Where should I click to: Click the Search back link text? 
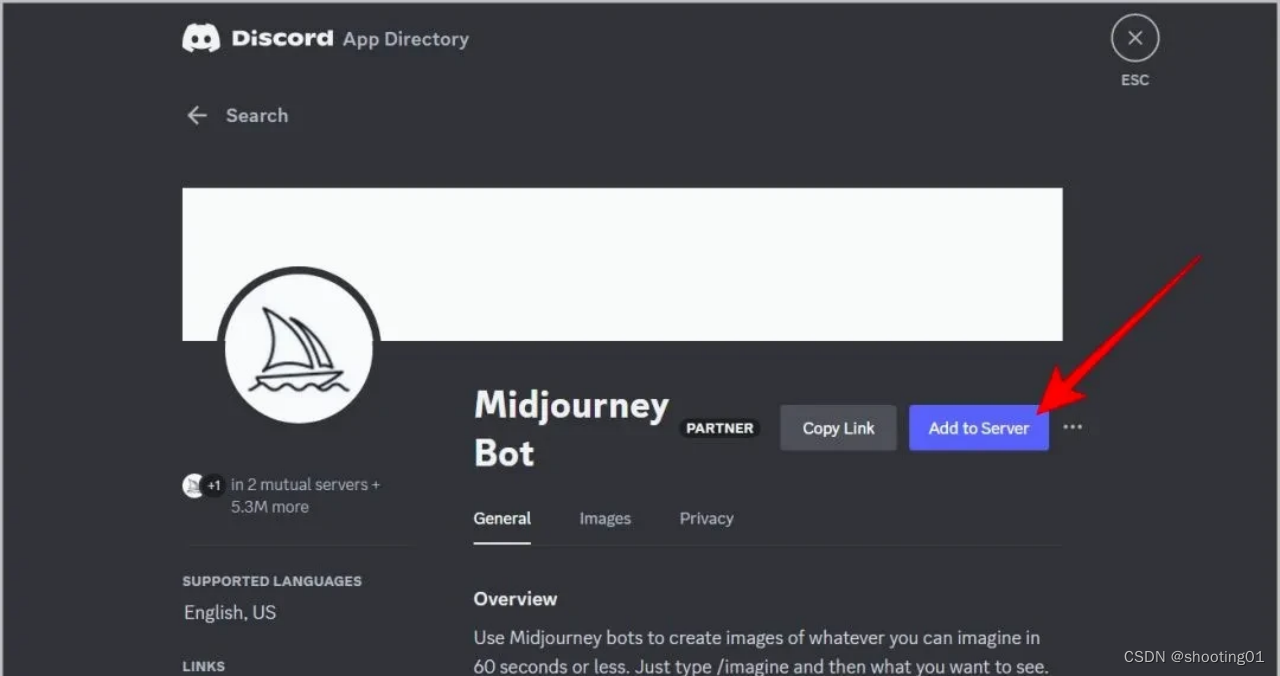coord(257,115)
